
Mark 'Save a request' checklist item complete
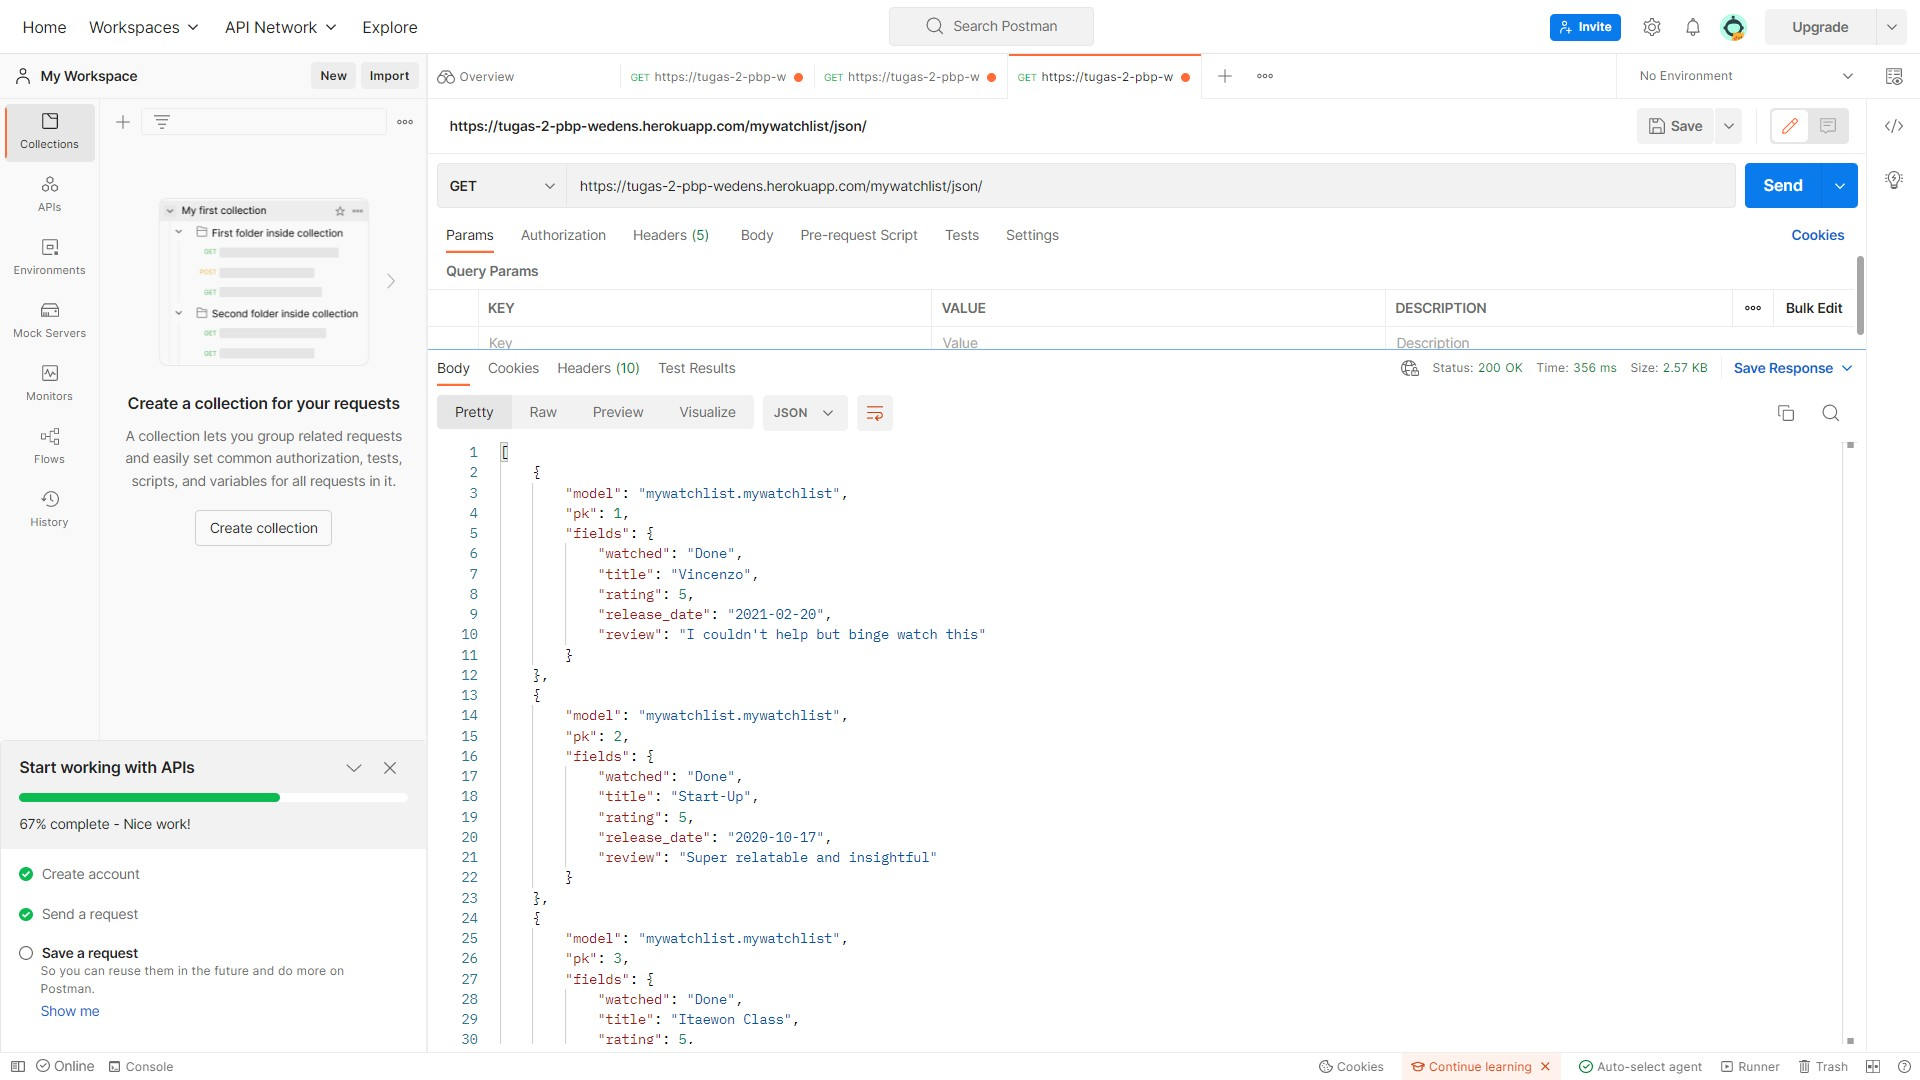27,953
